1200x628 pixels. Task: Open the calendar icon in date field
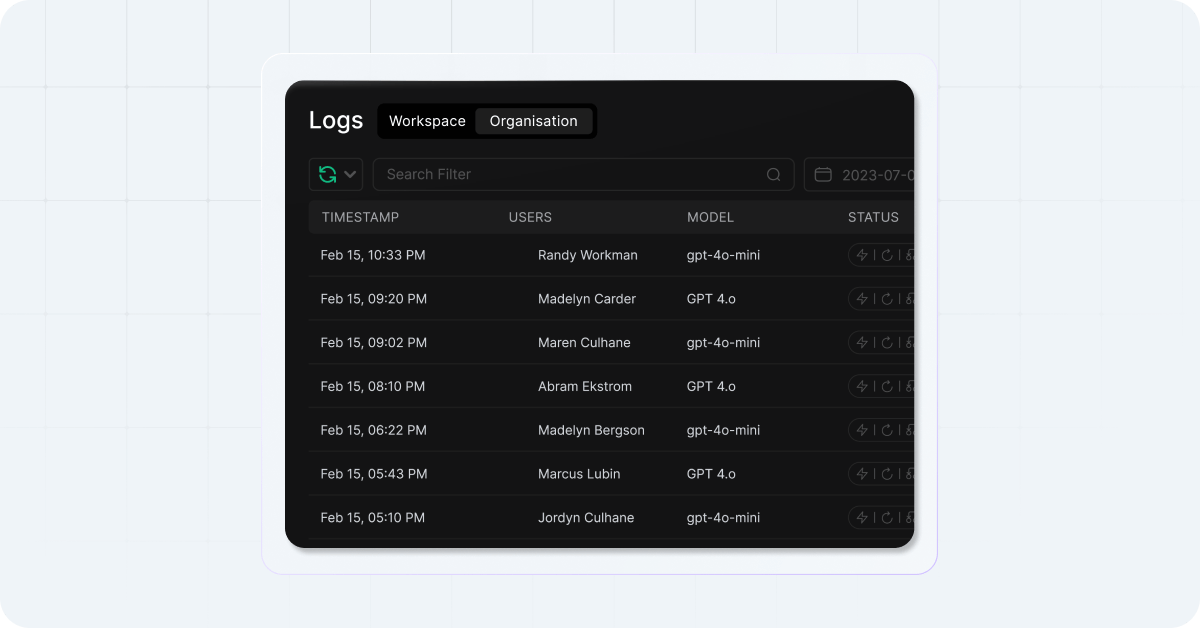coord(822,173)
